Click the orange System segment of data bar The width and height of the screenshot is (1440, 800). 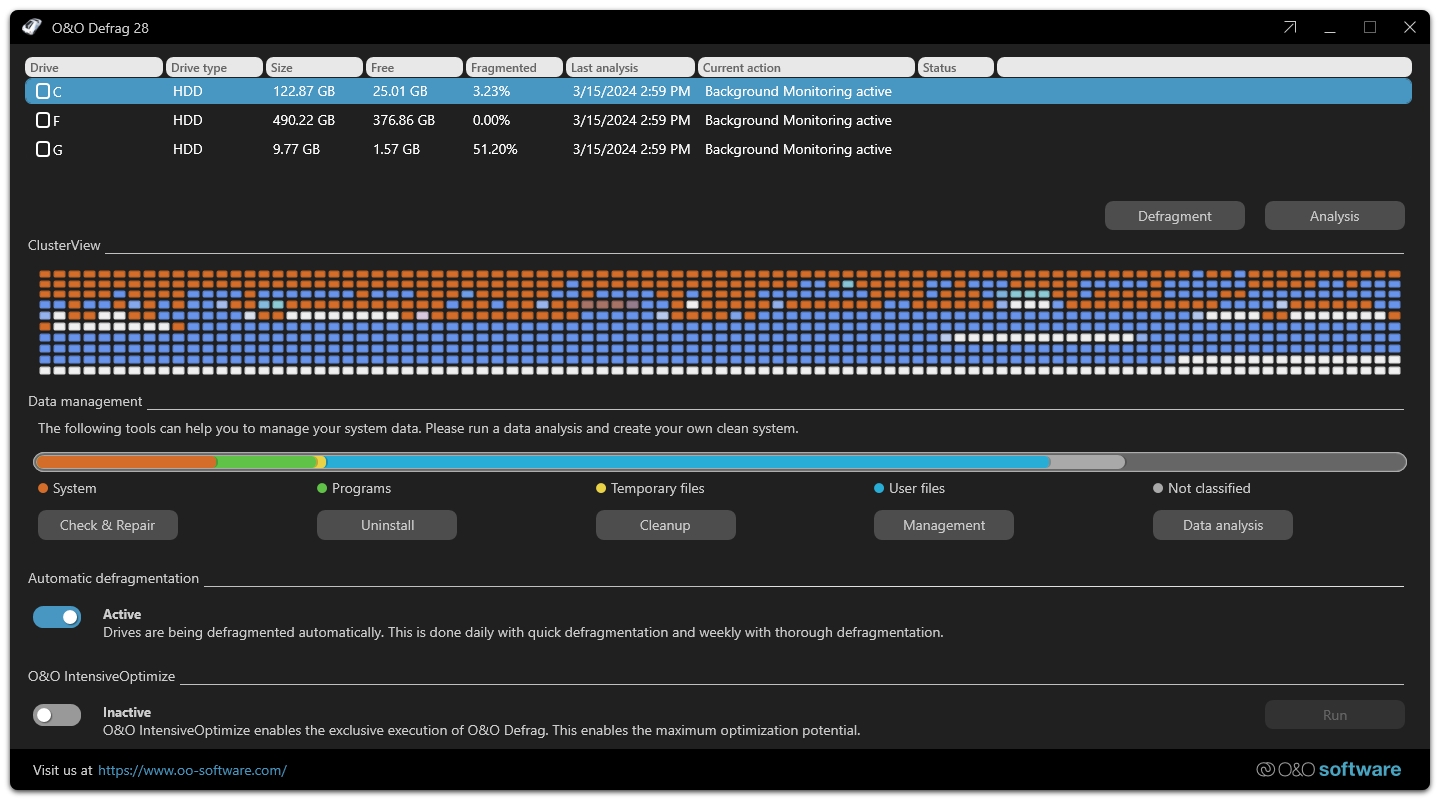127,462
